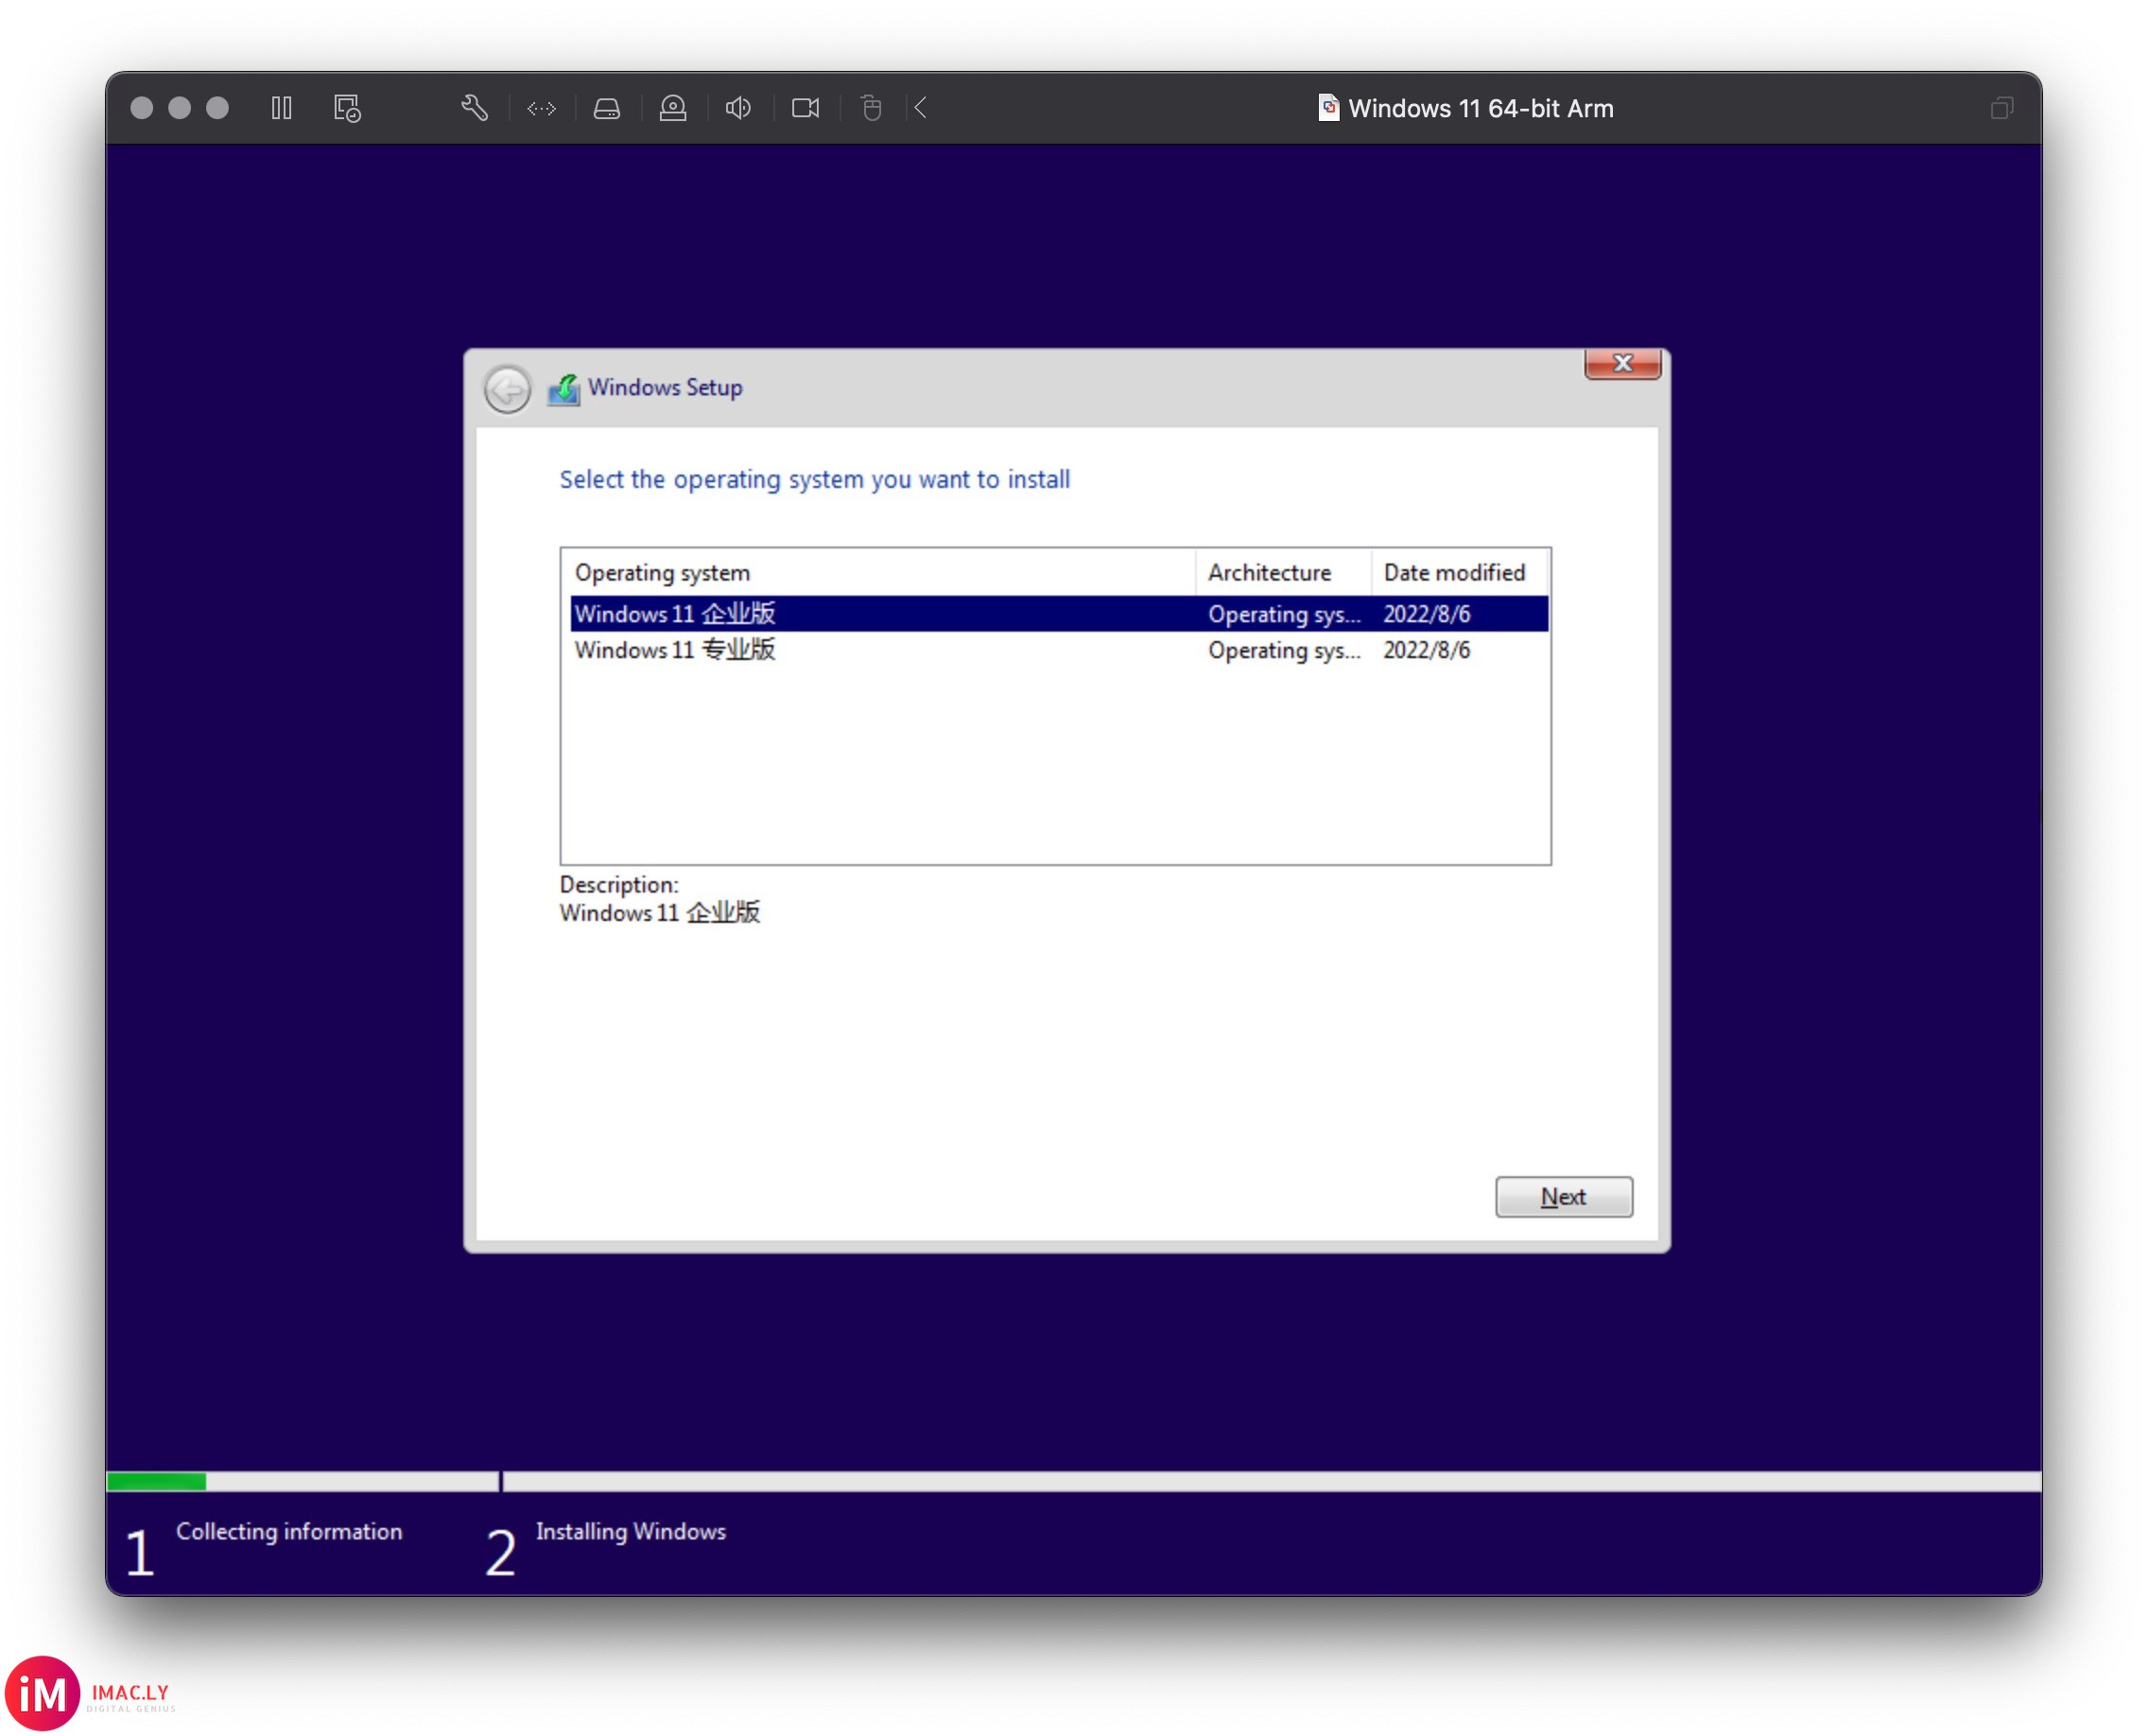The height and width of the screenshot is (1736, 2148).
Task: Click the Architecture column header
Action: [1283, 572]
